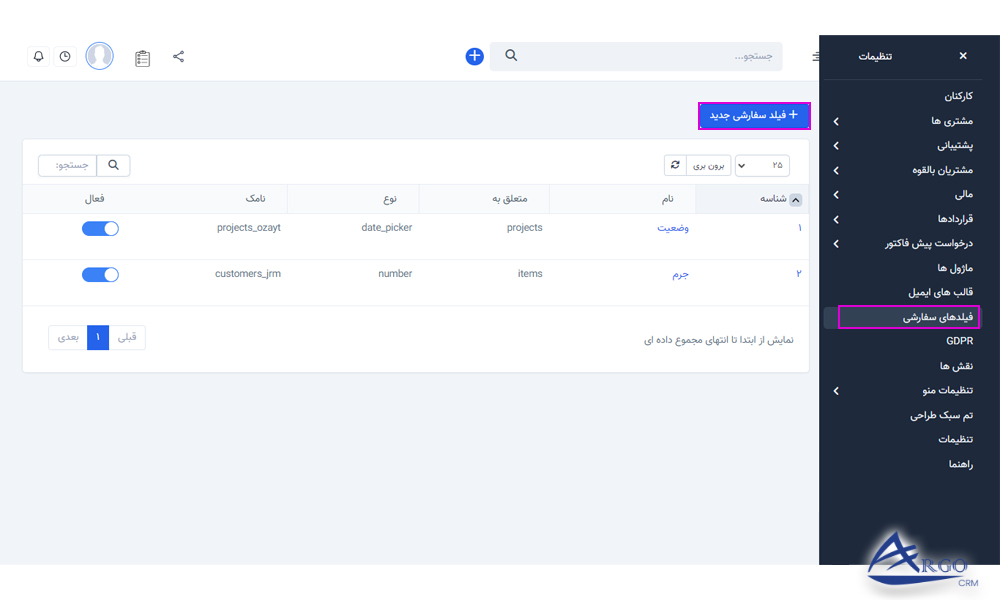Viewport: 1000px width, 600px height.
Task: Click the برون بری export button
Action: (708, 164)
